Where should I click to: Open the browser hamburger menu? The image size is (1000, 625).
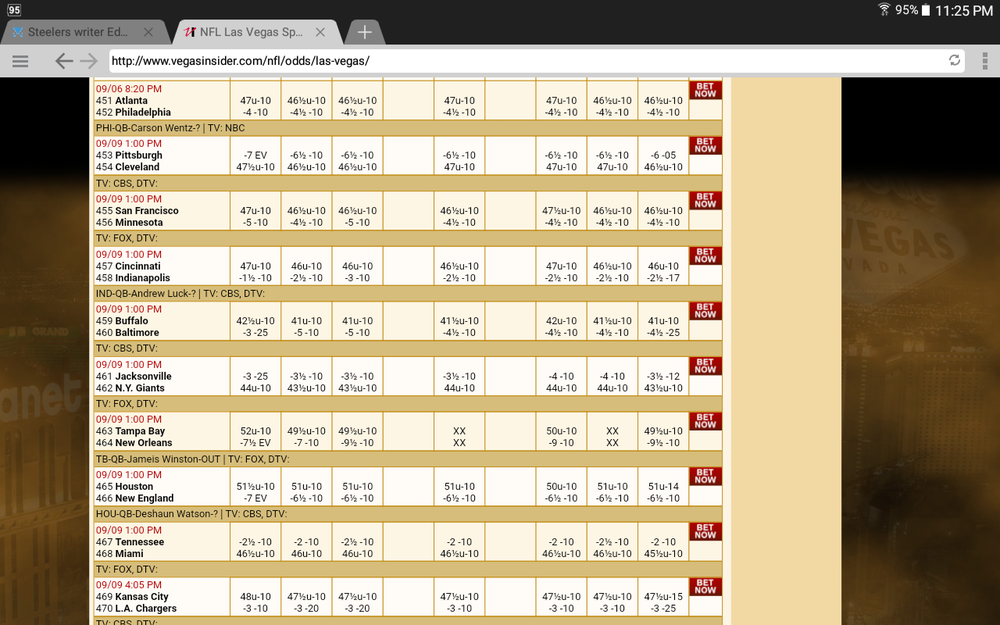point(20,61)
